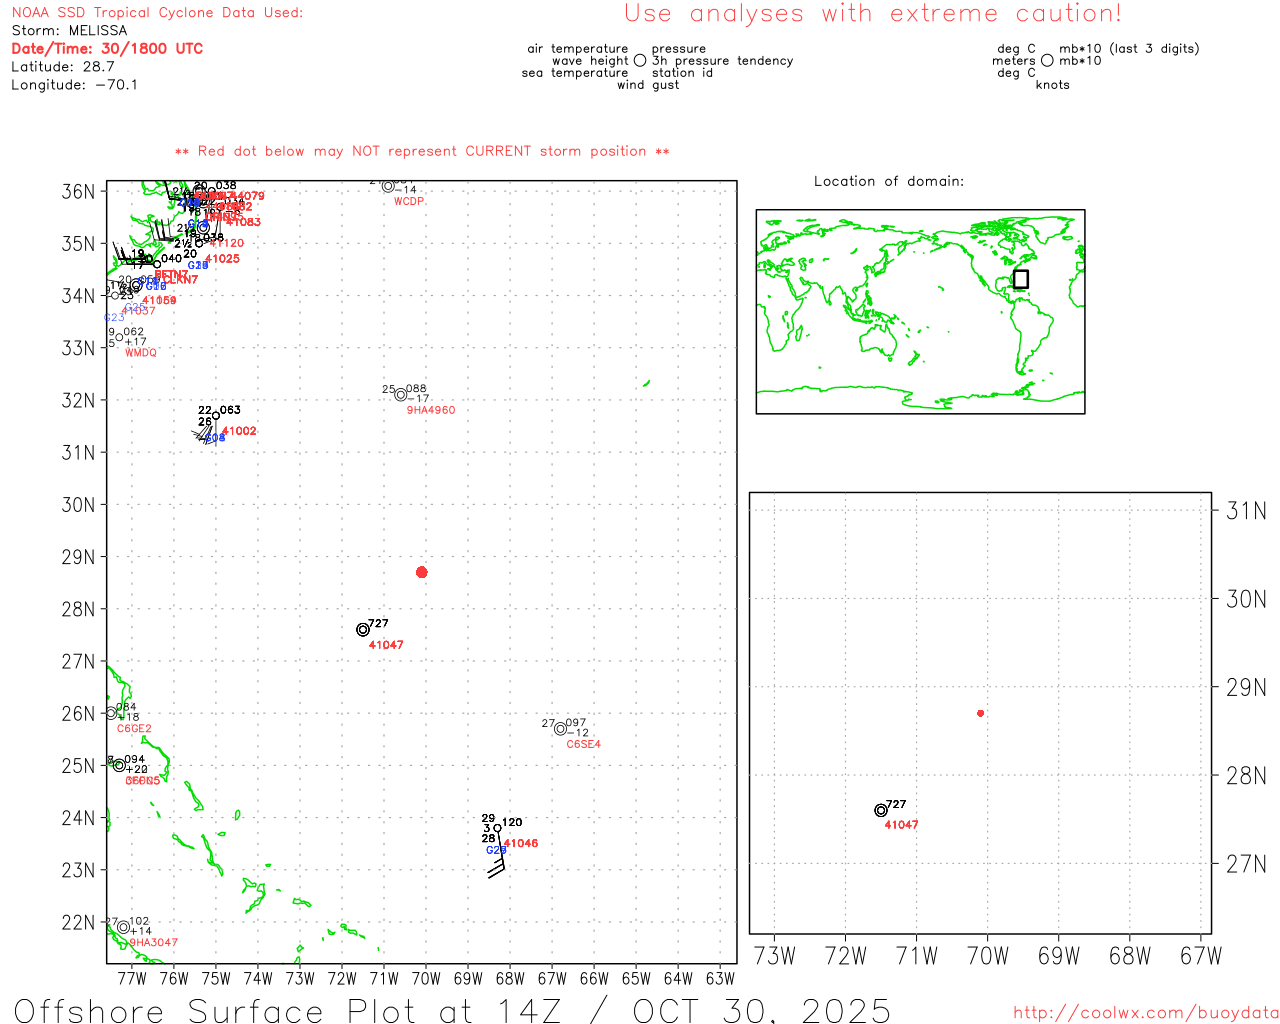1280x1024 pixels.
Task: Click the 'Latitude: 28.7' text
Action: [63, 67]
